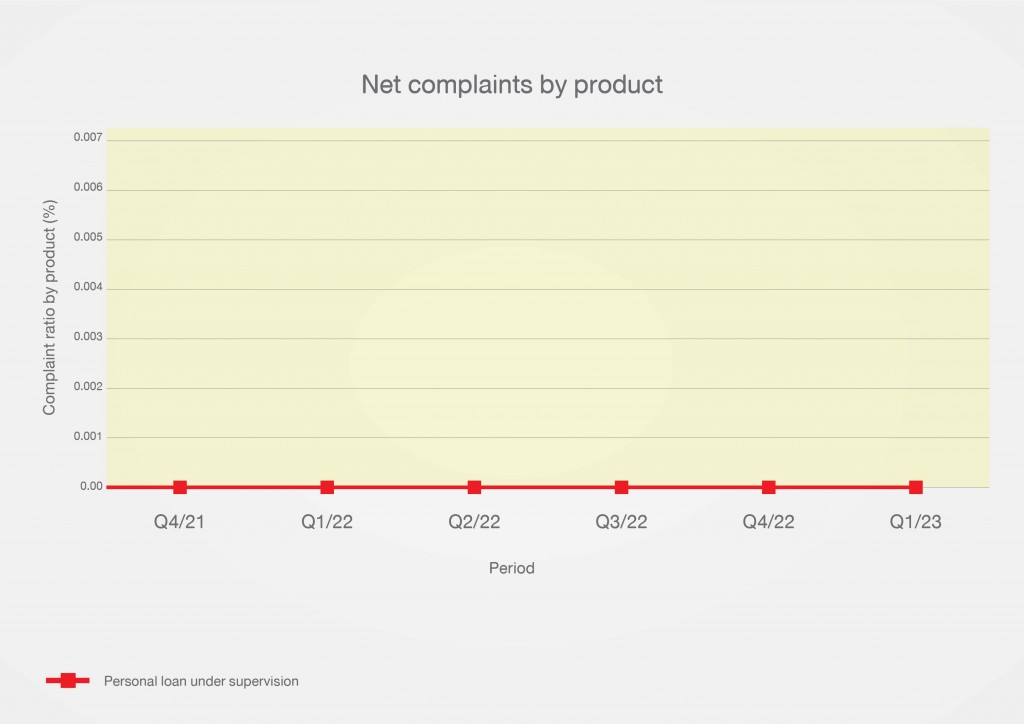Screen dimensions: 1024x724
Task: Select the Q4/21 axis label
Action: point(180,523)
